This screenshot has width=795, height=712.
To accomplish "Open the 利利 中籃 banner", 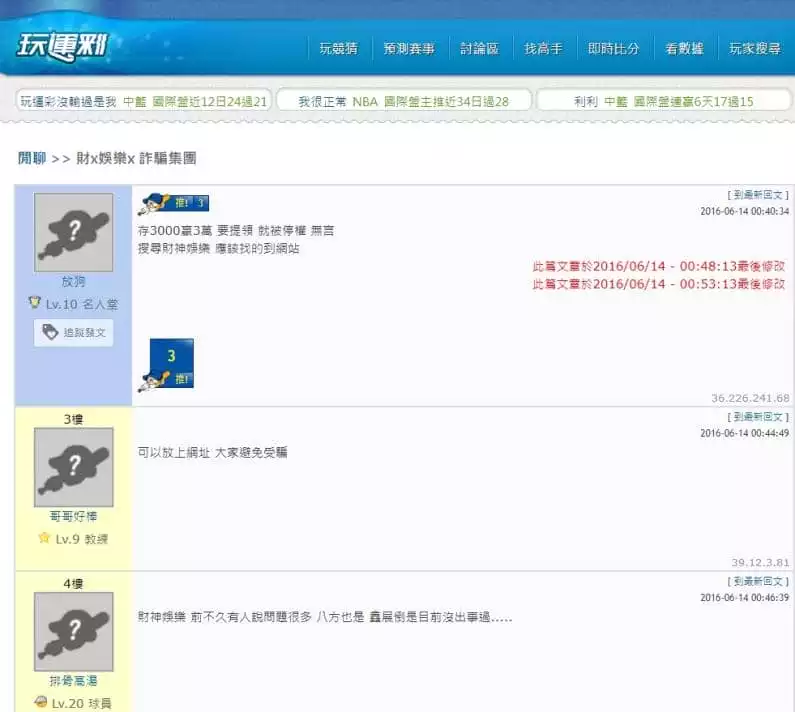I will 664,101.
